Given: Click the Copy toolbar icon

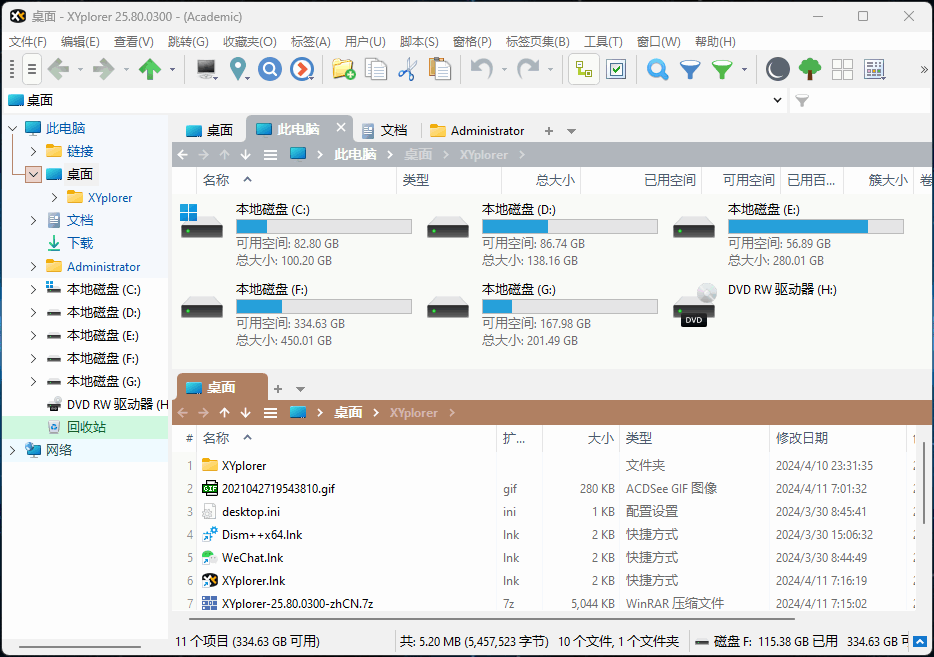Looking at the screenshot, I should (x=376, y=69).
